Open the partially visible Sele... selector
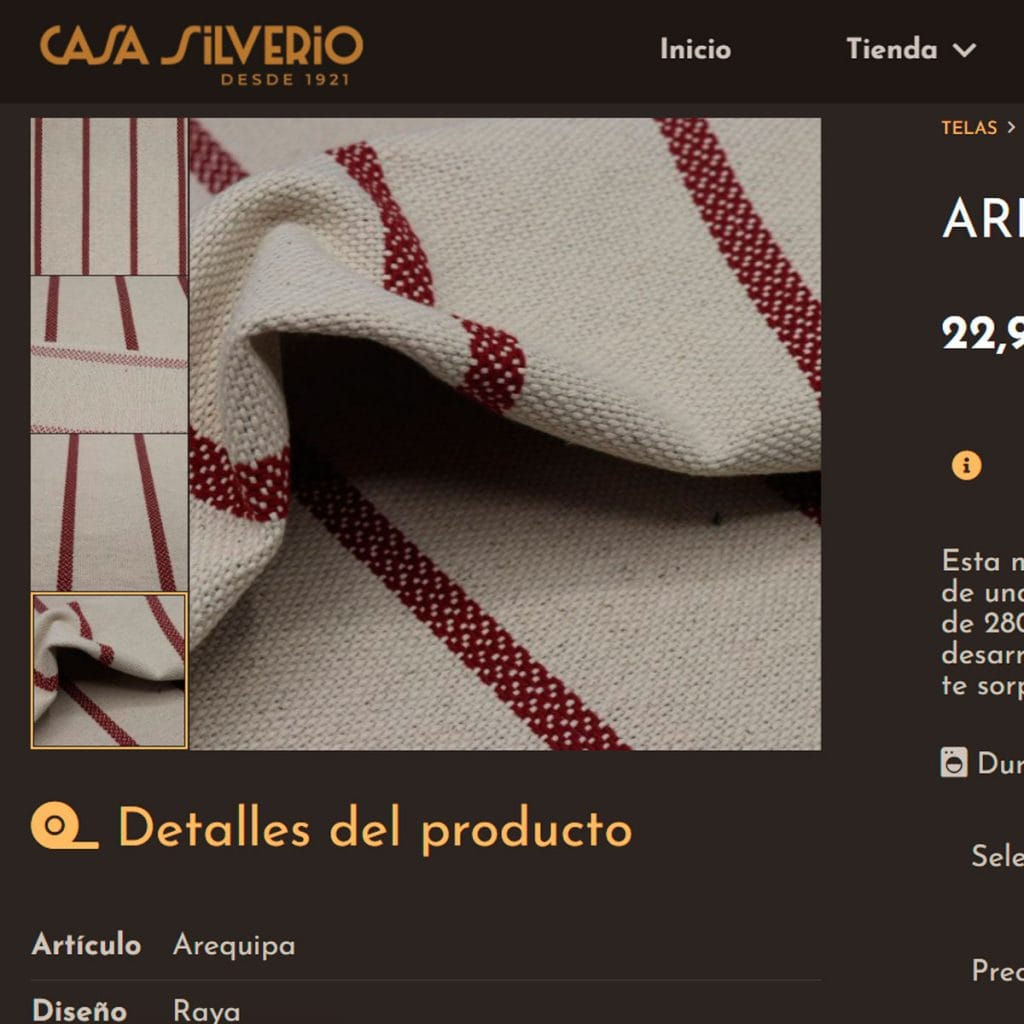1024x1024 pixels. (997, 856)
